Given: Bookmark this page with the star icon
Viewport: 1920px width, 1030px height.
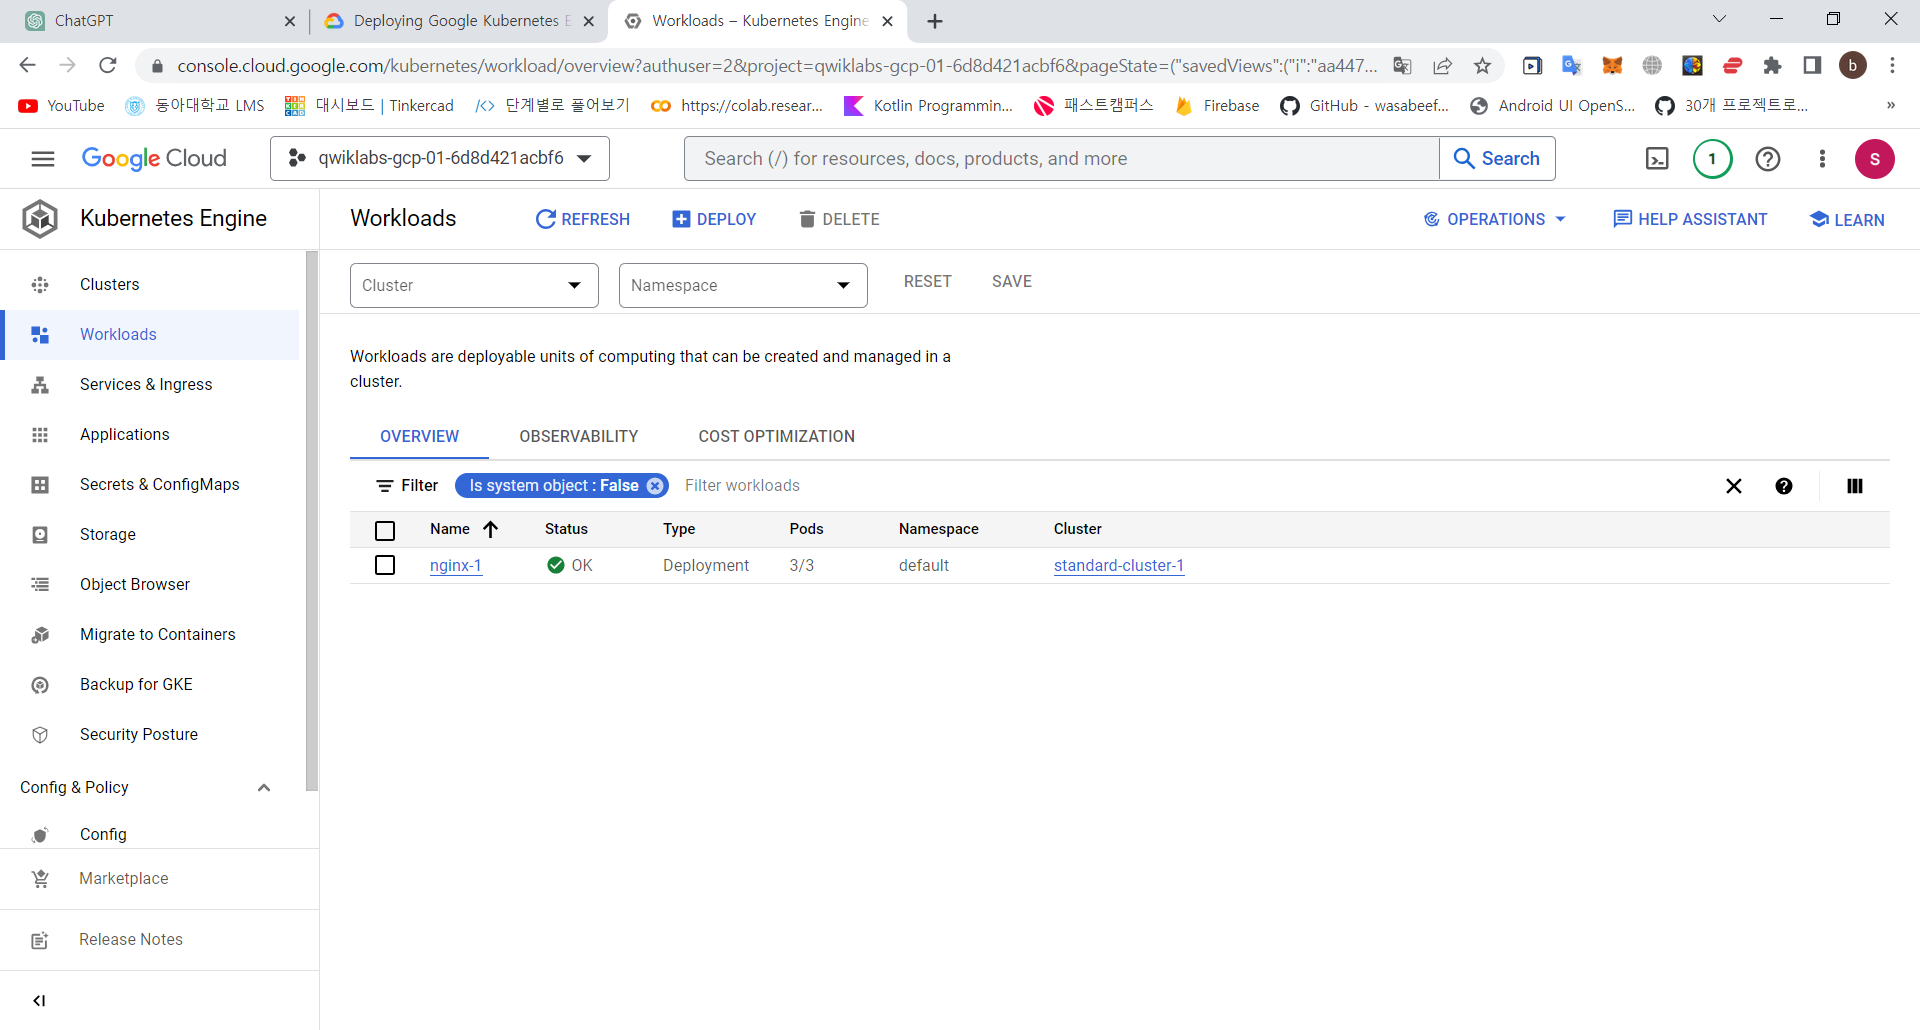Looking at the screenshot, I should click(x=1482, y=66).
